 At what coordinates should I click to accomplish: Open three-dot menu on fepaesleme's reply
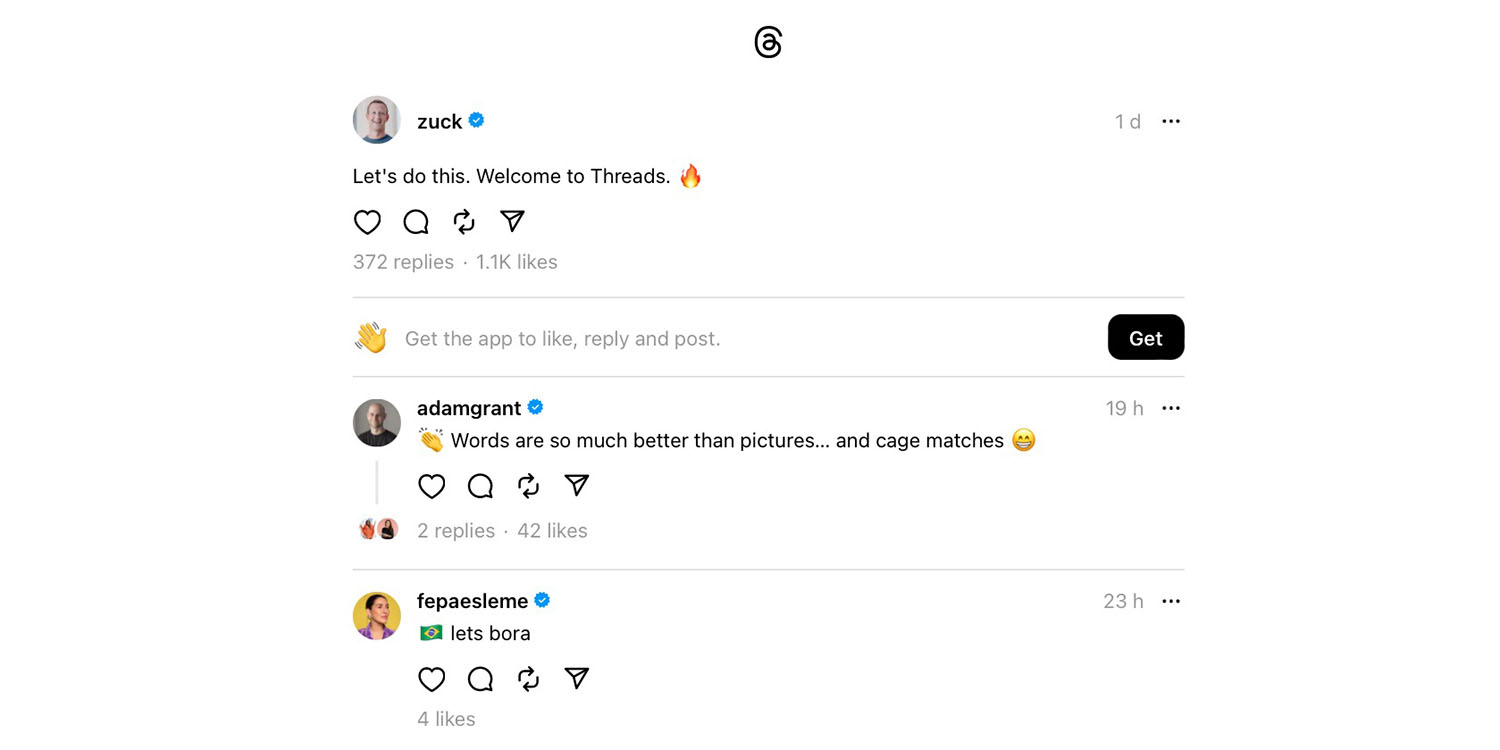pos(1171,601)
